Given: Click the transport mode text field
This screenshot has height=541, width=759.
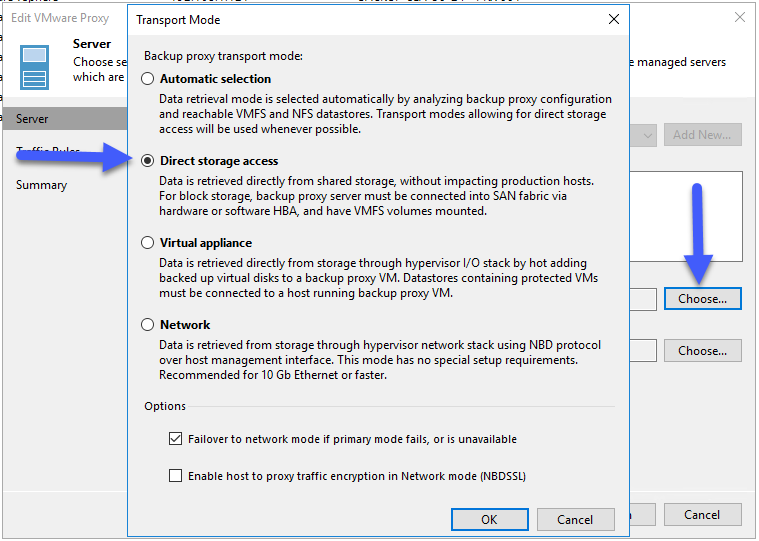Looking at the screenshot, I should pos(643,299).
